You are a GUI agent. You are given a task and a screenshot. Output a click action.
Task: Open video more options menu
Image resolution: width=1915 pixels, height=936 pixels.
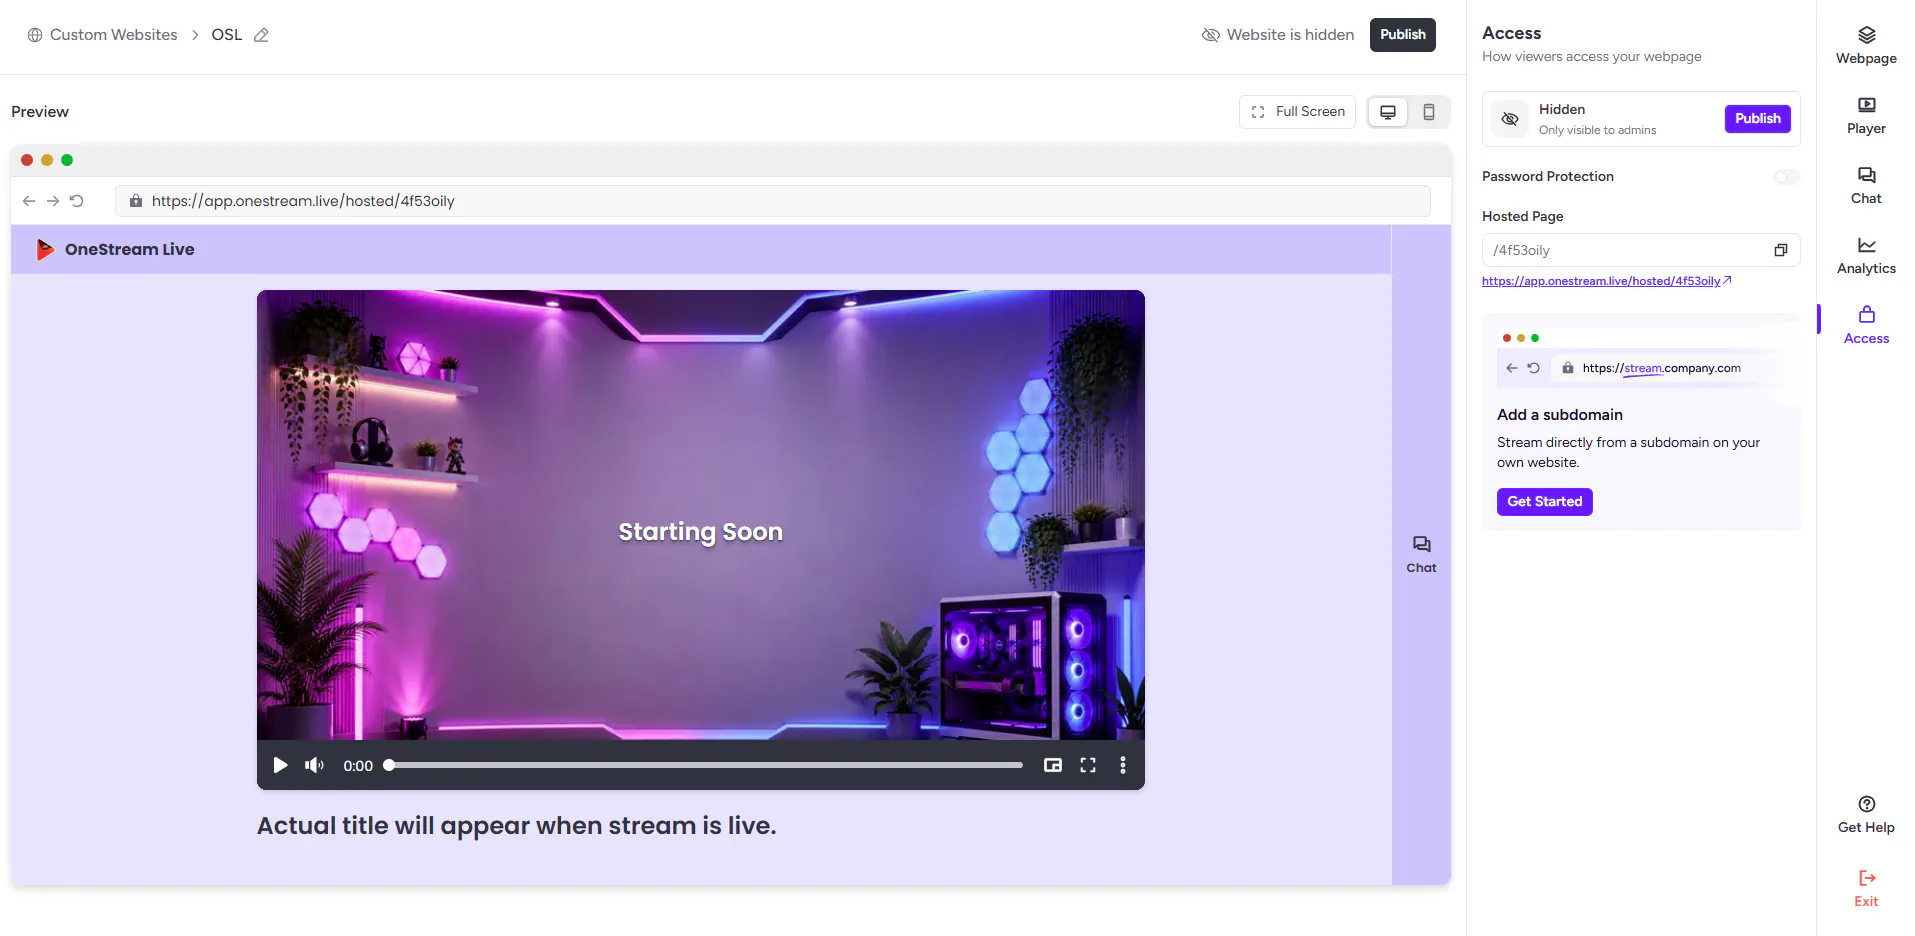[x=1123, y=765]
